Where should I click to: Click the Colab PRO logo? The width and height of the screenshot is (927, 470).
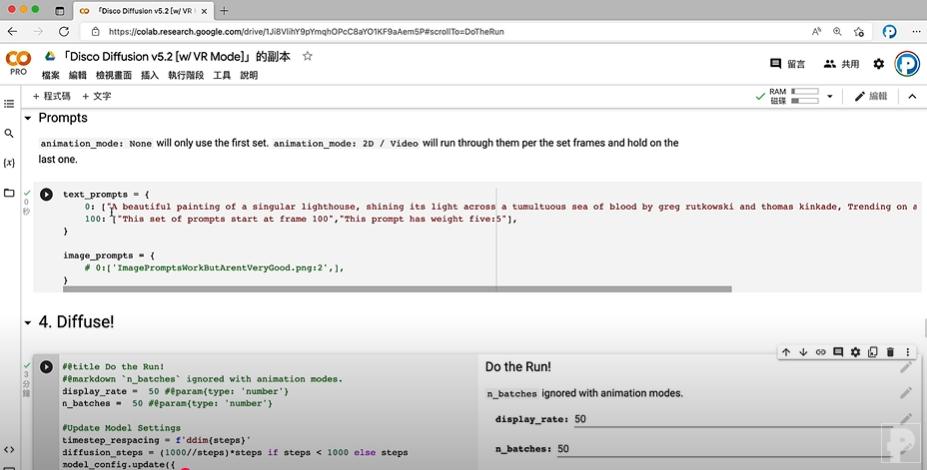[x=18, y=63]
